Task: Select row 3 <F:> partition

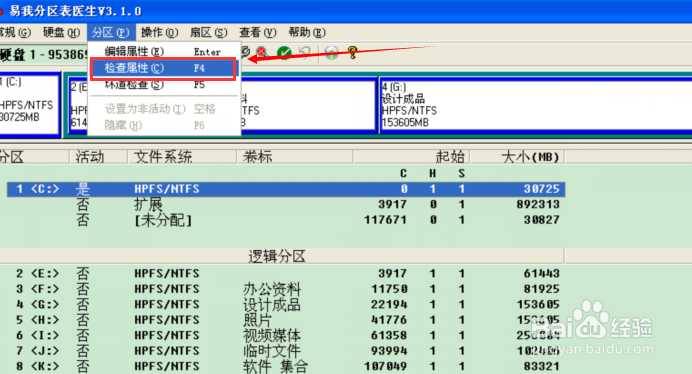Action: [x=286, y=289]
